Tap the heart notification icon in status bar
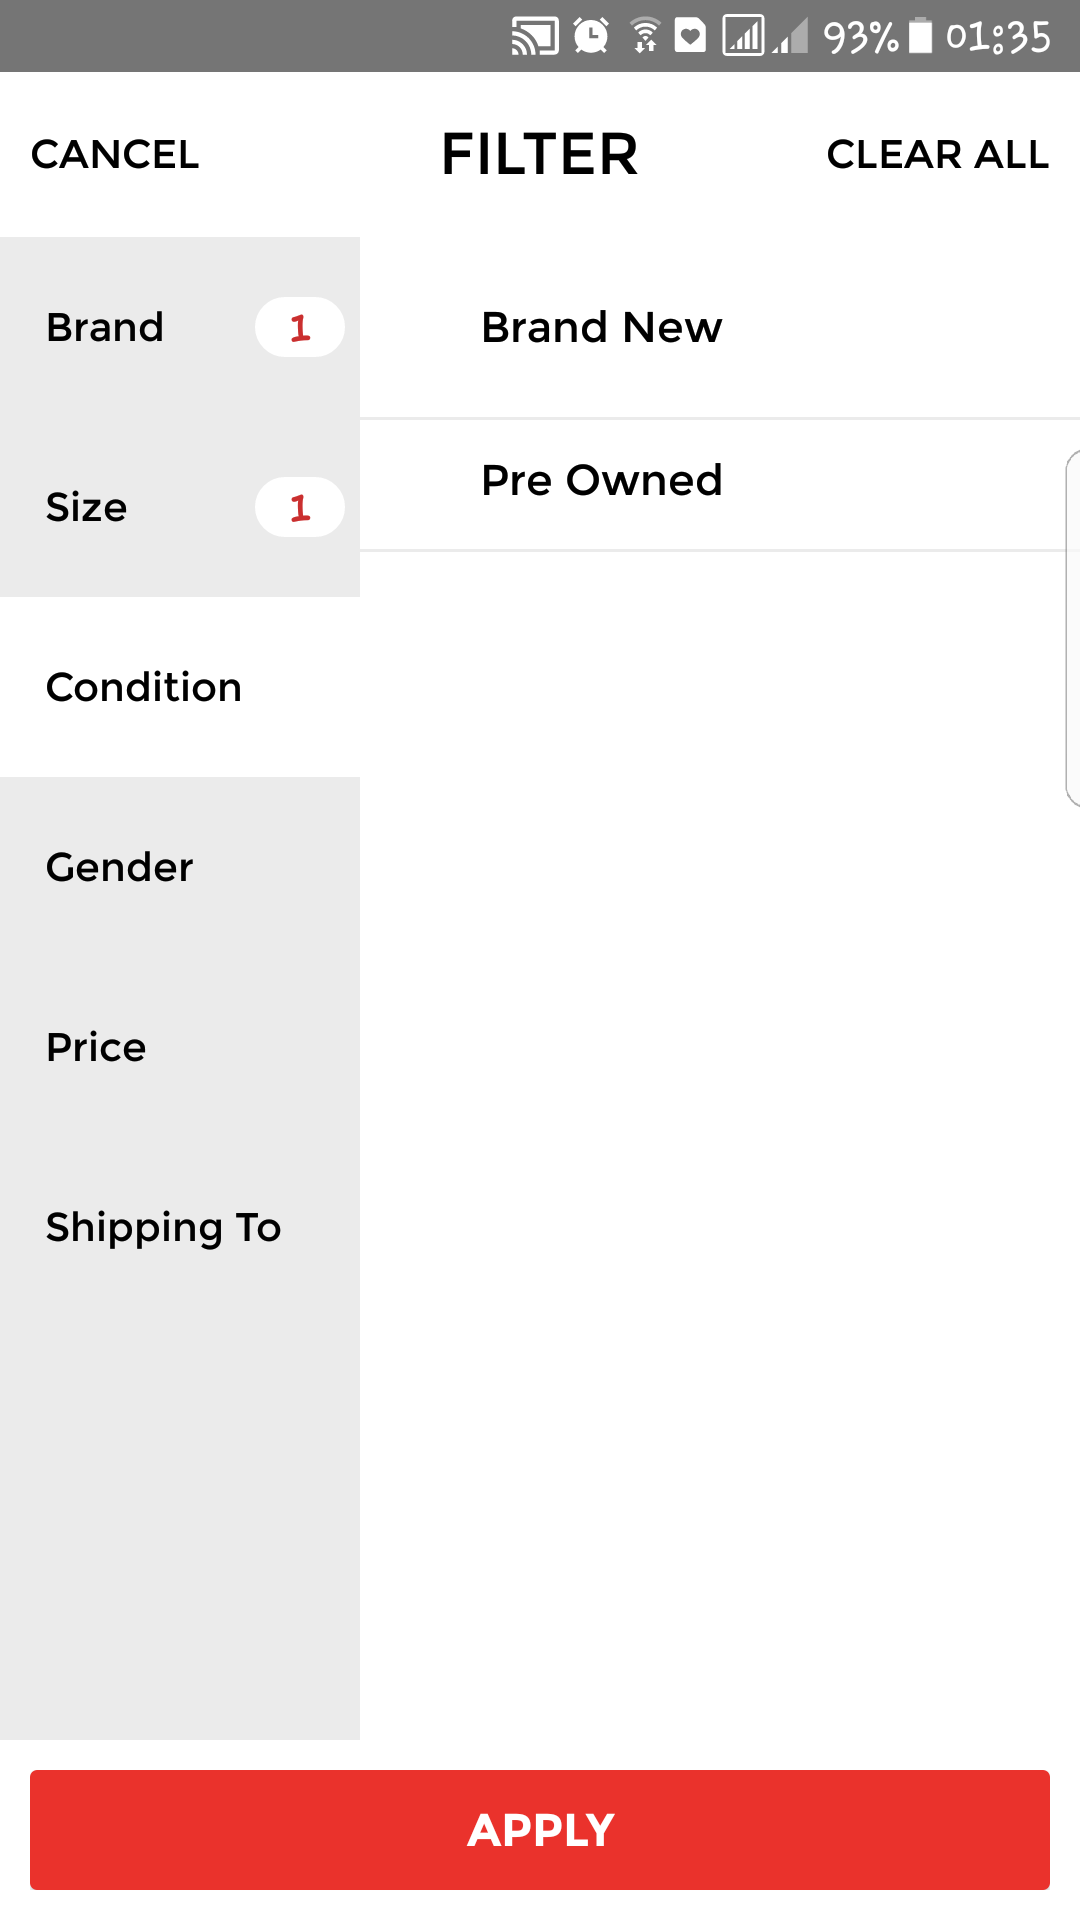 coord(690,37)
